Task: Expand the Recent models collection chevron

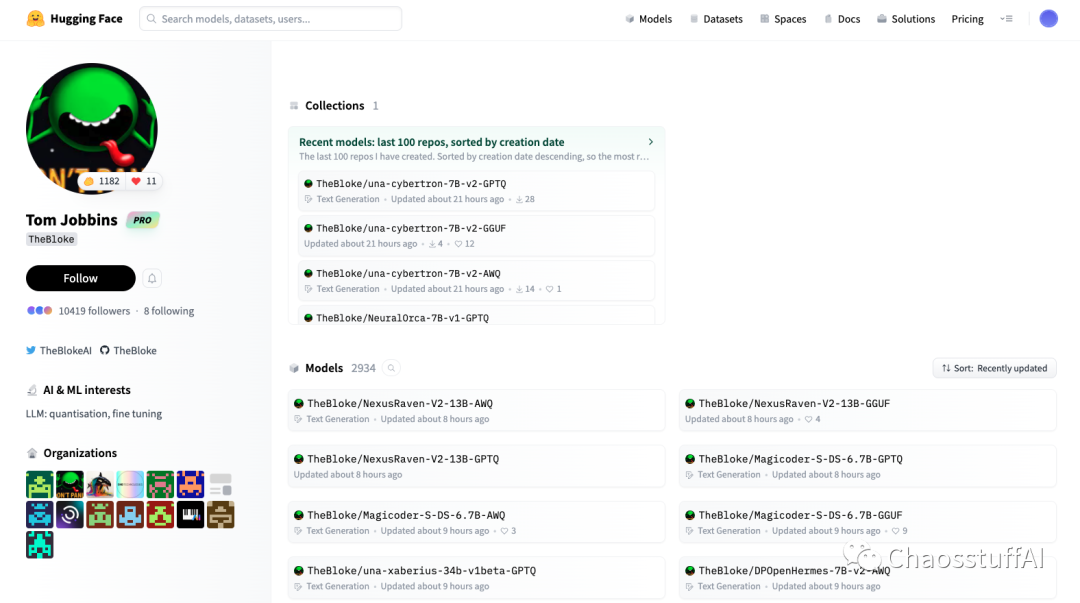Action: click(x=650, y=142)
